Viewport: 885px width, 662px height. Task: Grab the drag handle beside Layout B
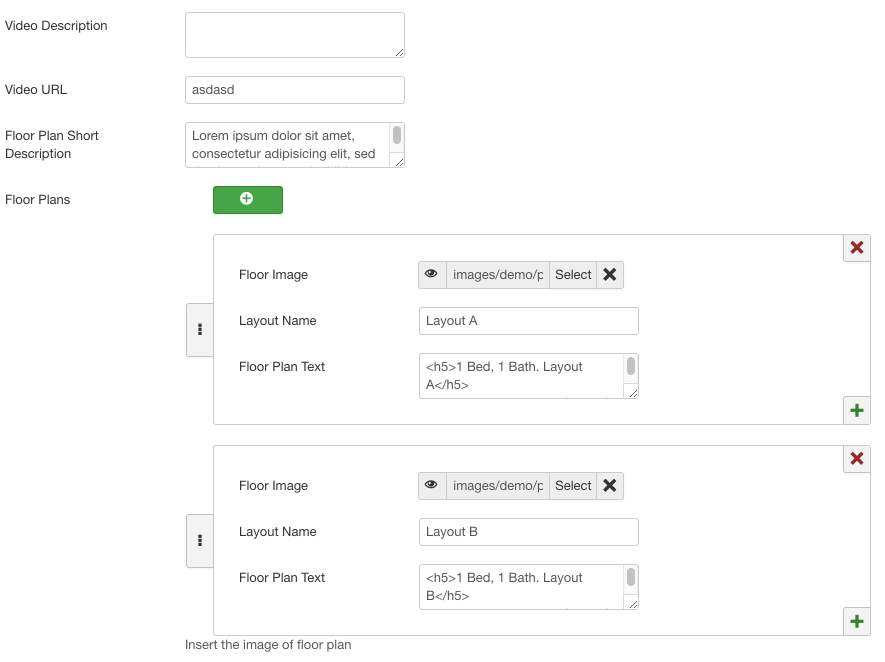pyautogui.click(x=199, y=541)
